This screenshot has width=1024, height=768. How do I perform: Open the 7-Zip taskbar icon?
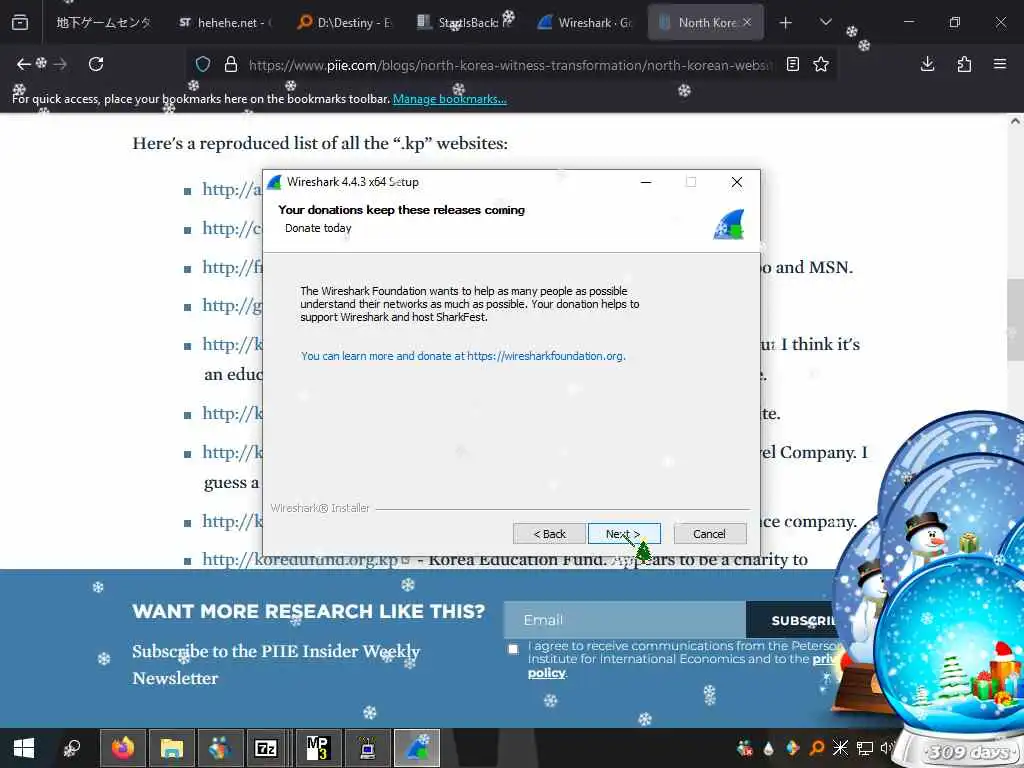click(266, 748)
